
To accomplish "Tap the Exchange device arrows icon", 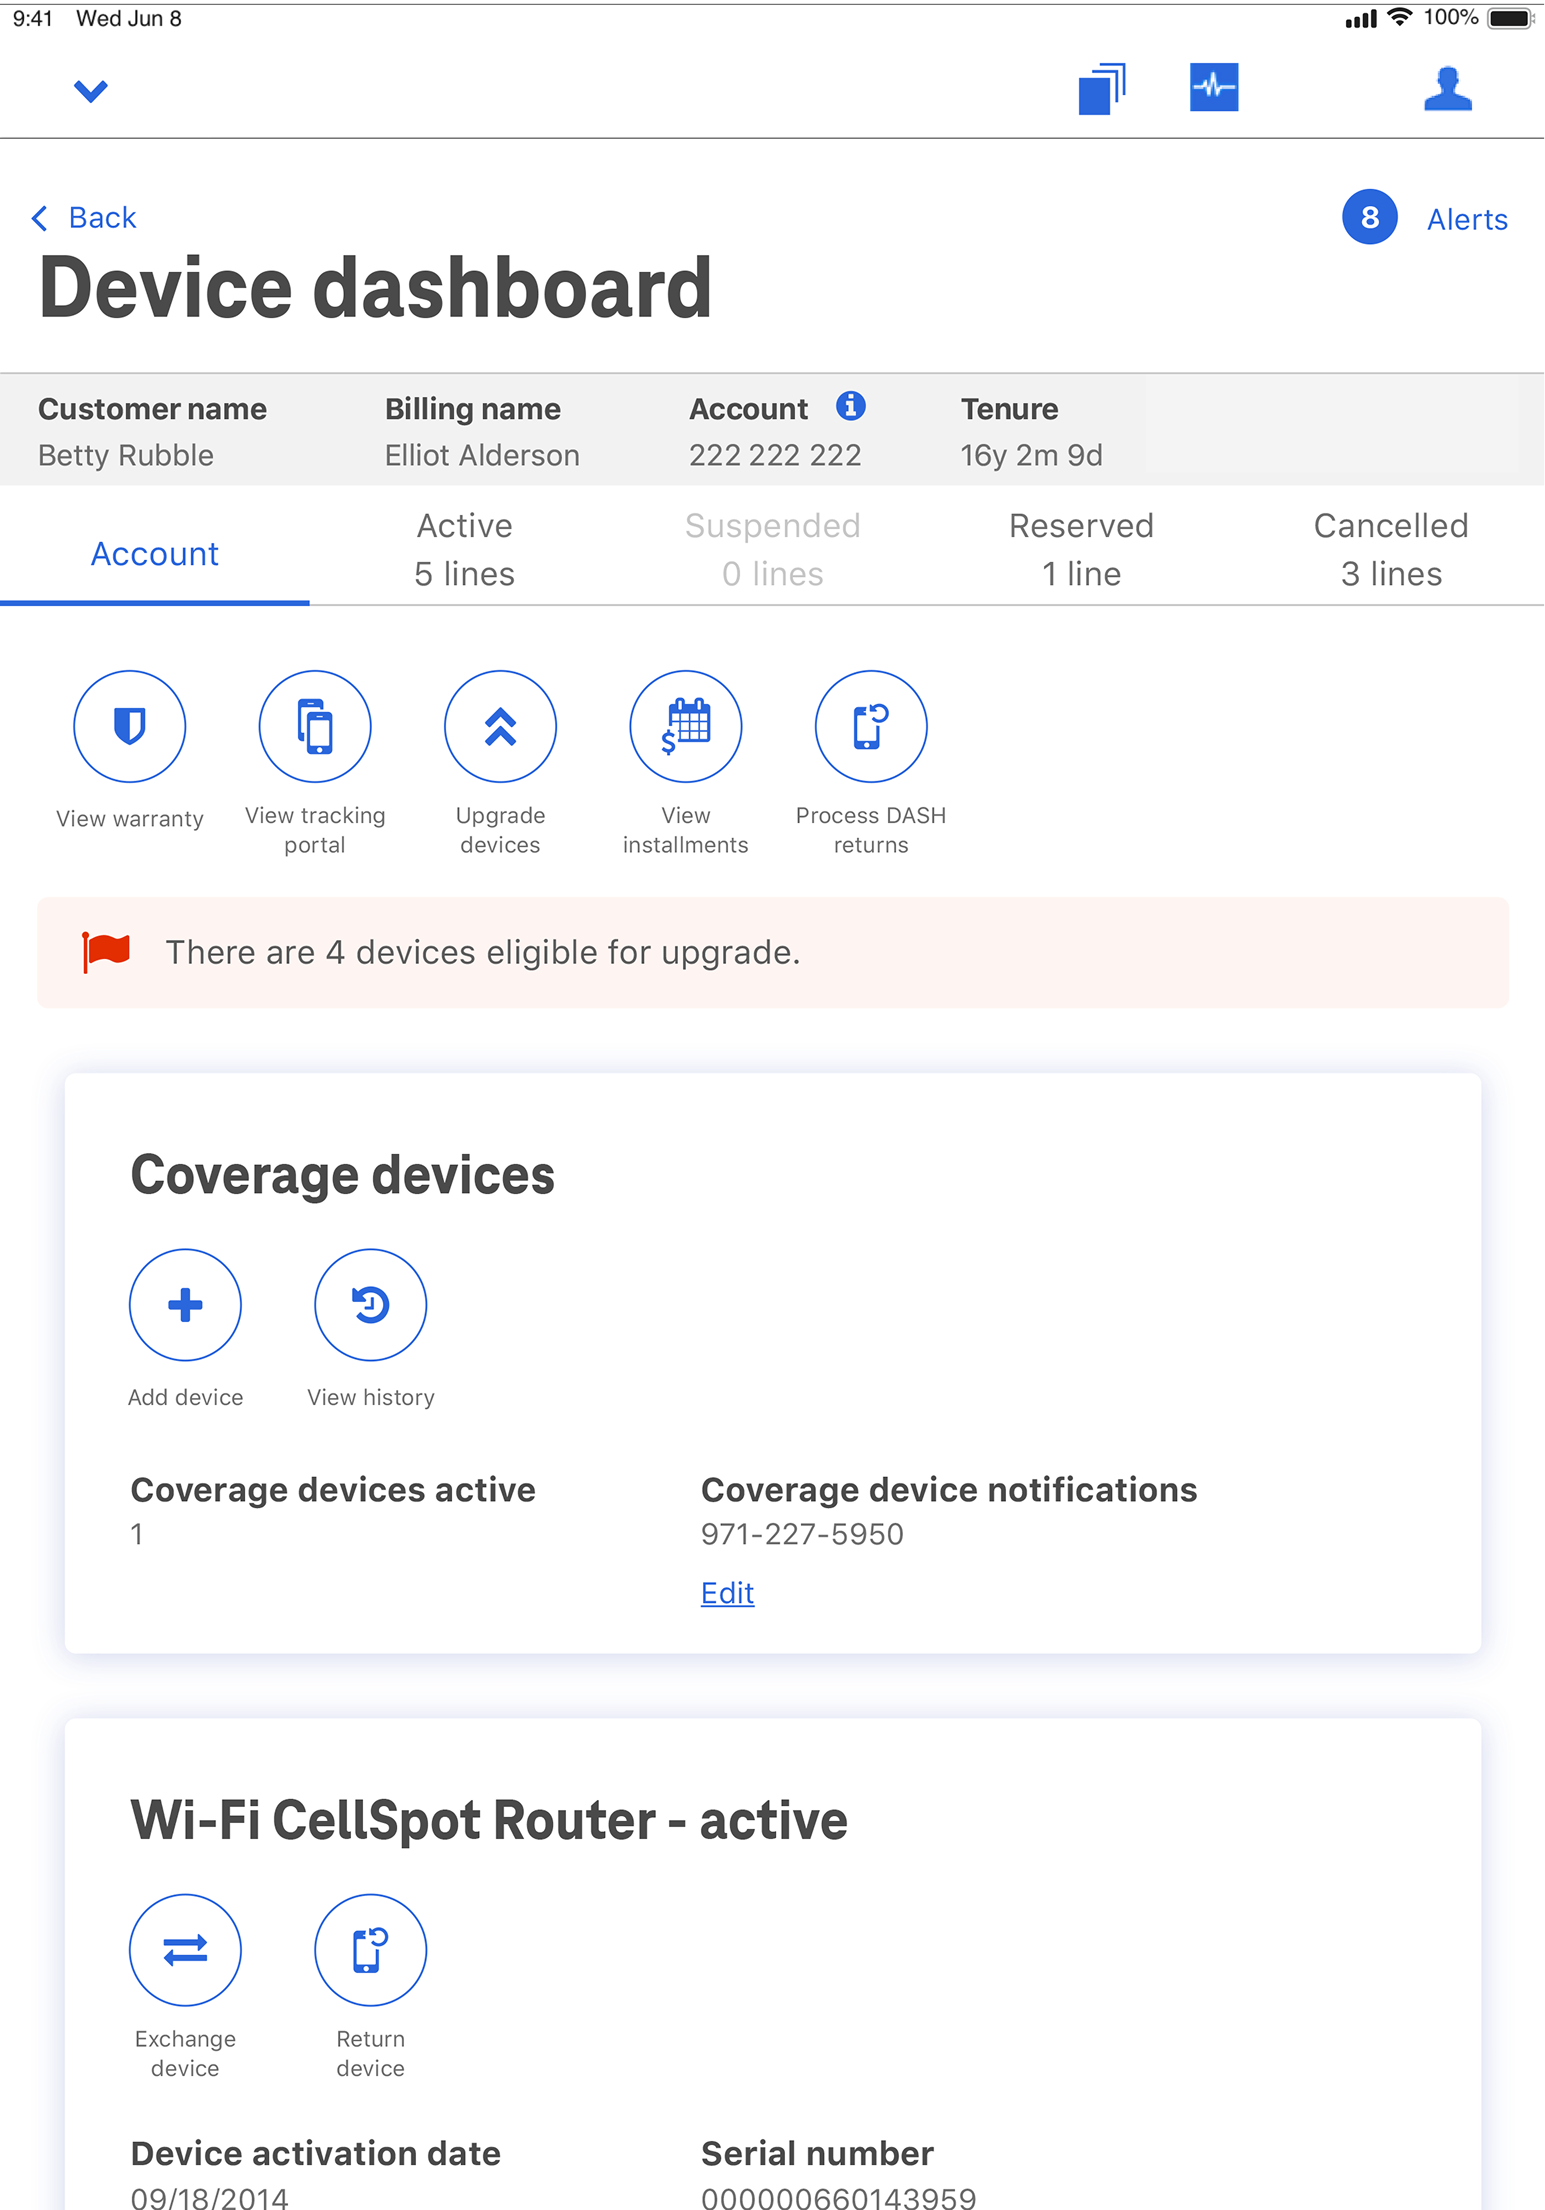I will 185,1950.
